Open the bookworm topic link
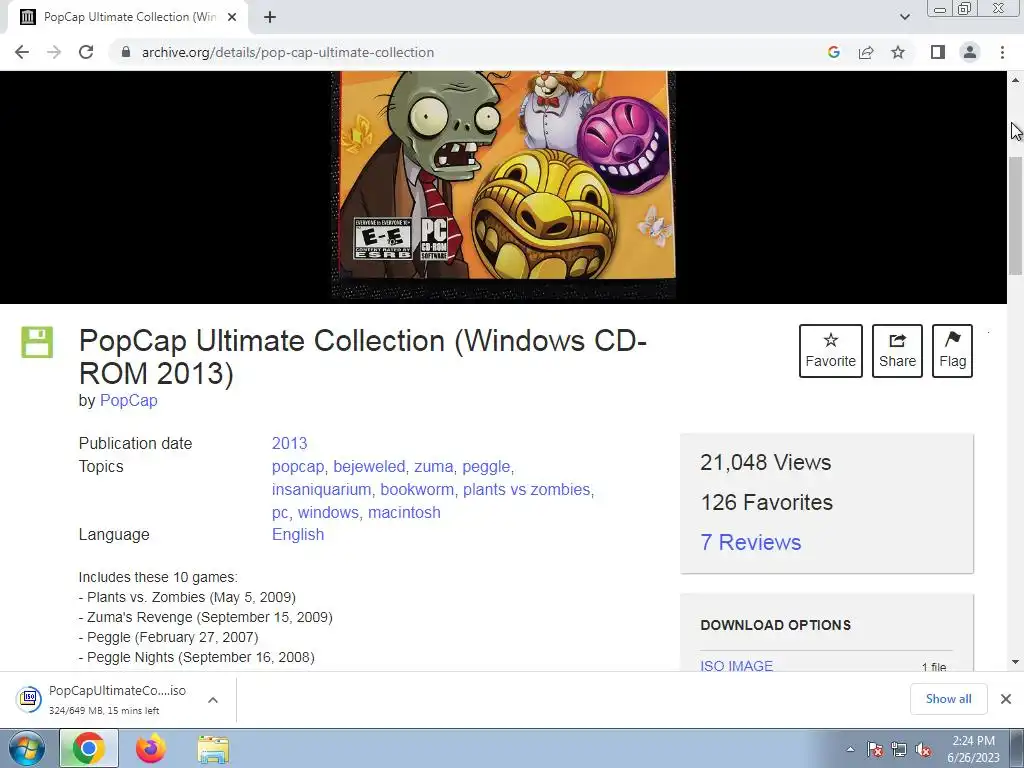 coord(419,490)
